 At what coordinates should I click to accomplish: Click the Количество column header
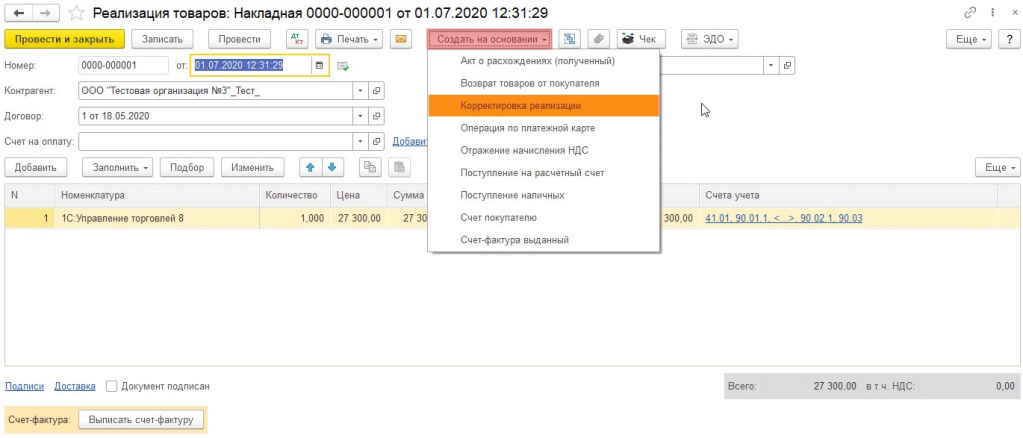tap(295, 195)
